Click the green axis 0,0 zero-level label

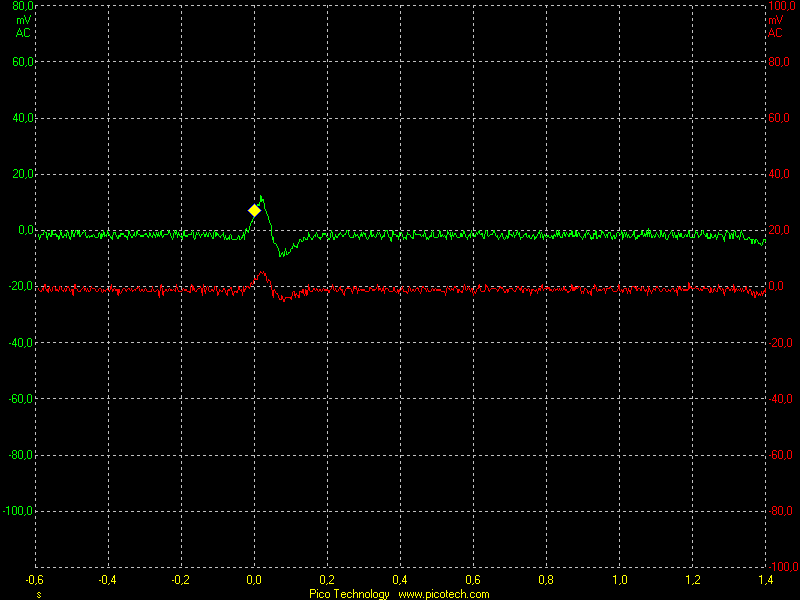pos(23,230)
